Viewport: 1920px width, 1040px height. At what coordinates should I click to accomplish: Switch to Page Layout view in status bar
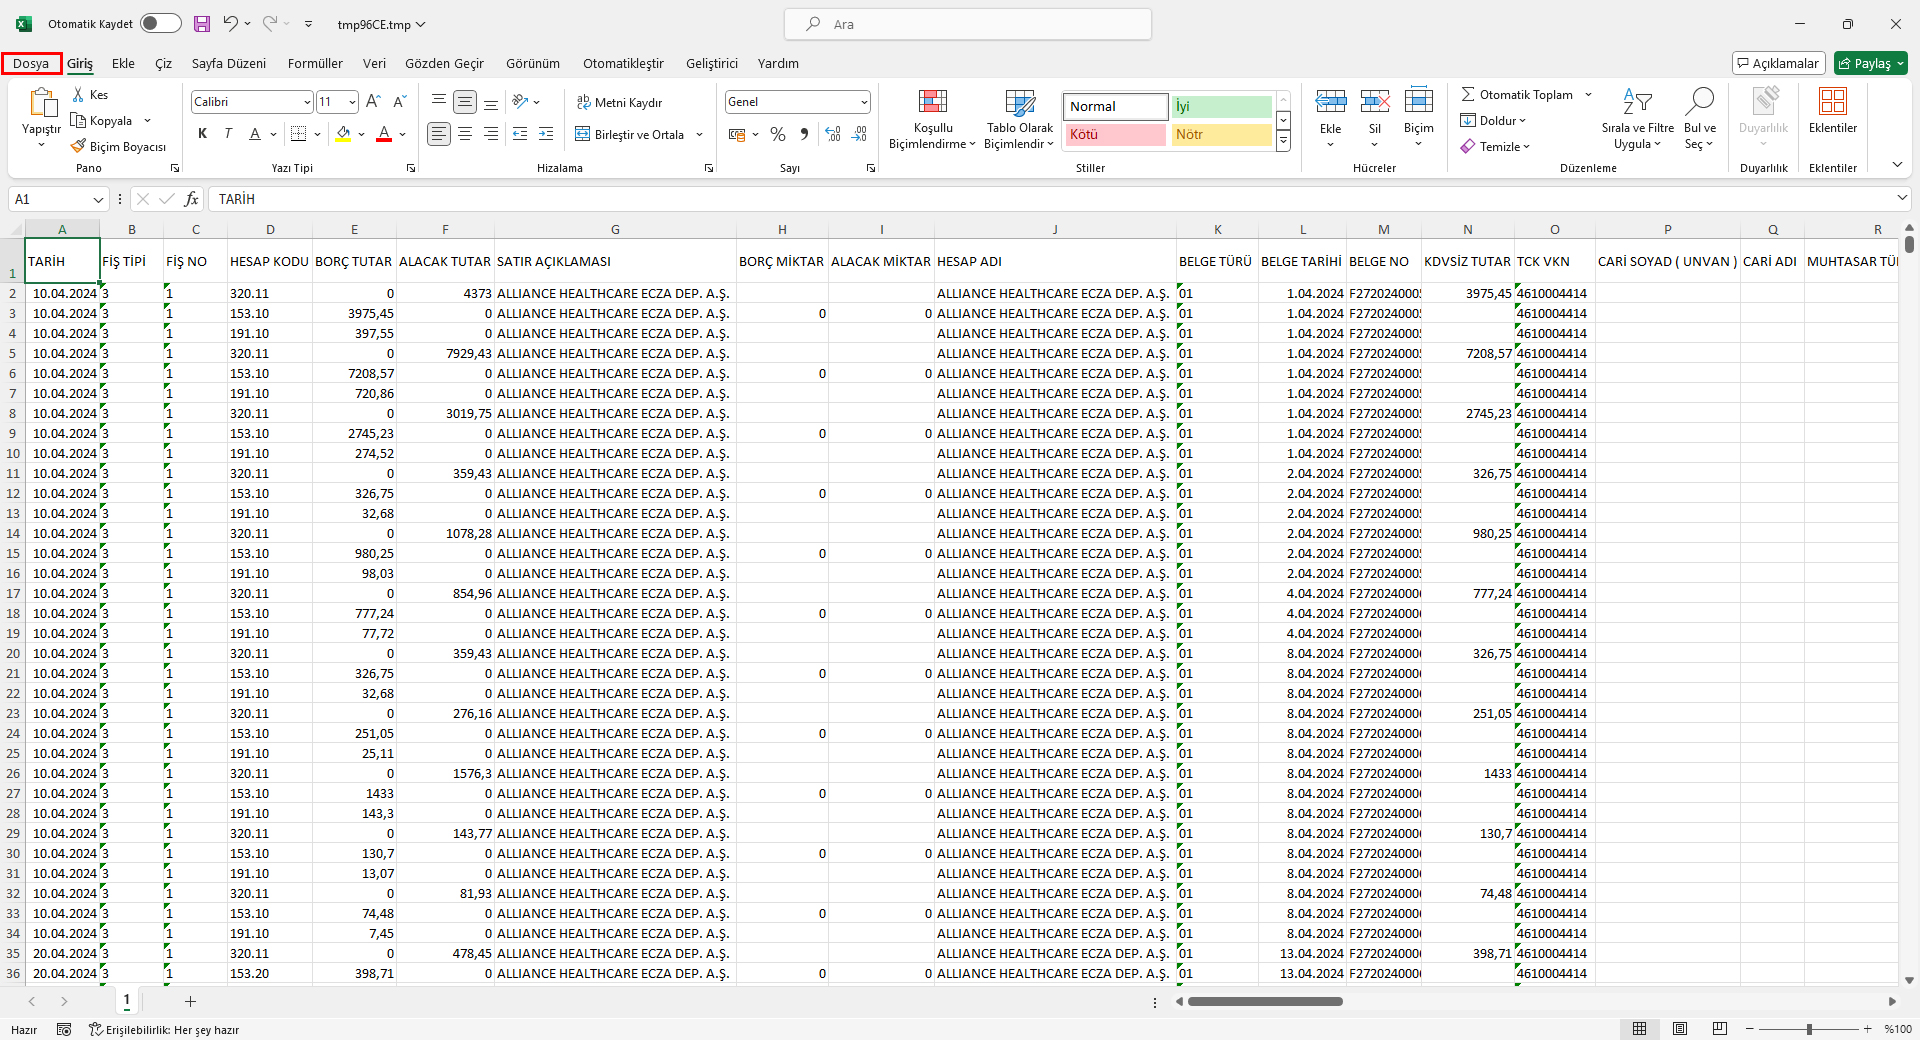click(1680, 1028)
